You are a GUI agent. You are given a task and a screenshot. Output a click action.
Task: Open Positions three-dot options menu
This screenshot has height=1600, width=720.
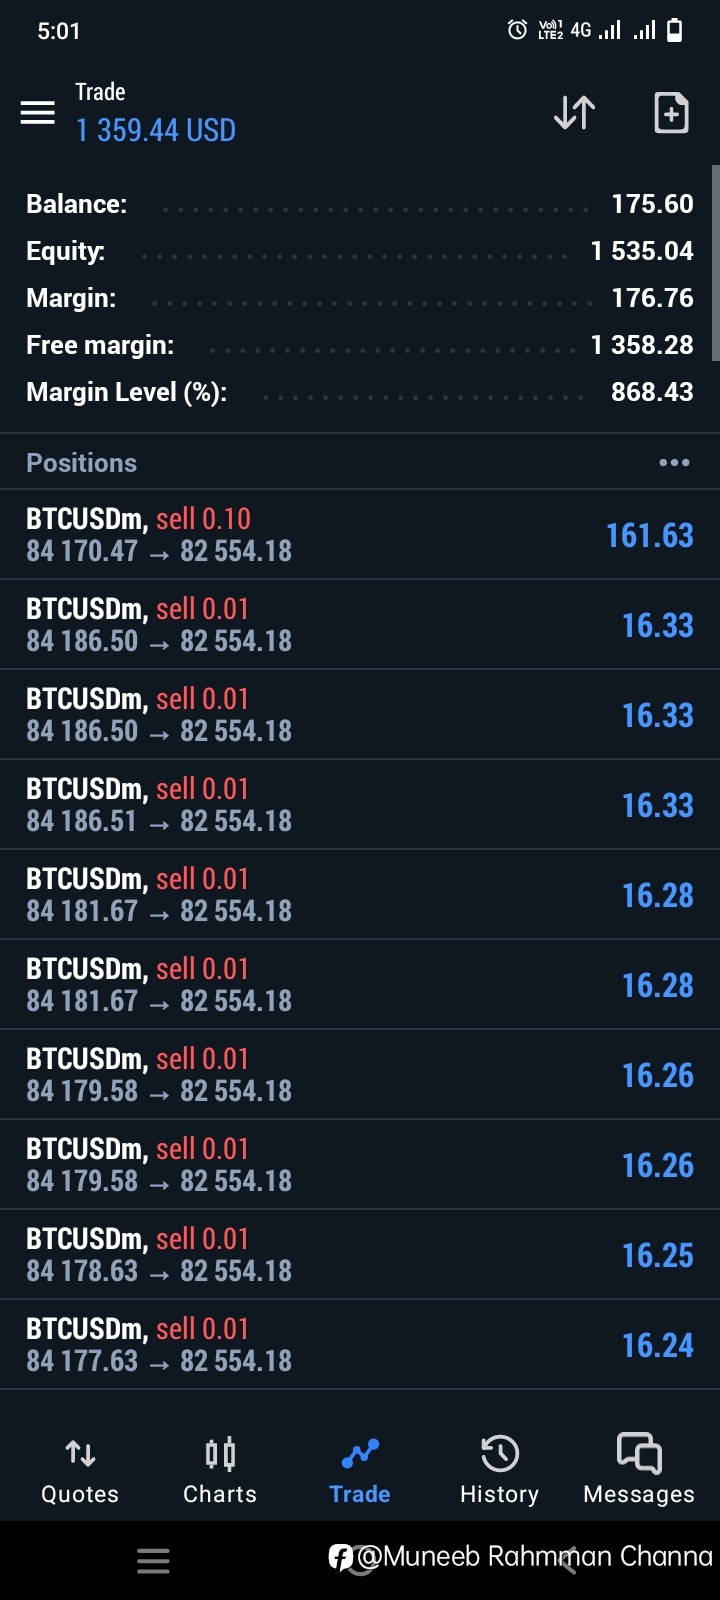tap(674, 462)
